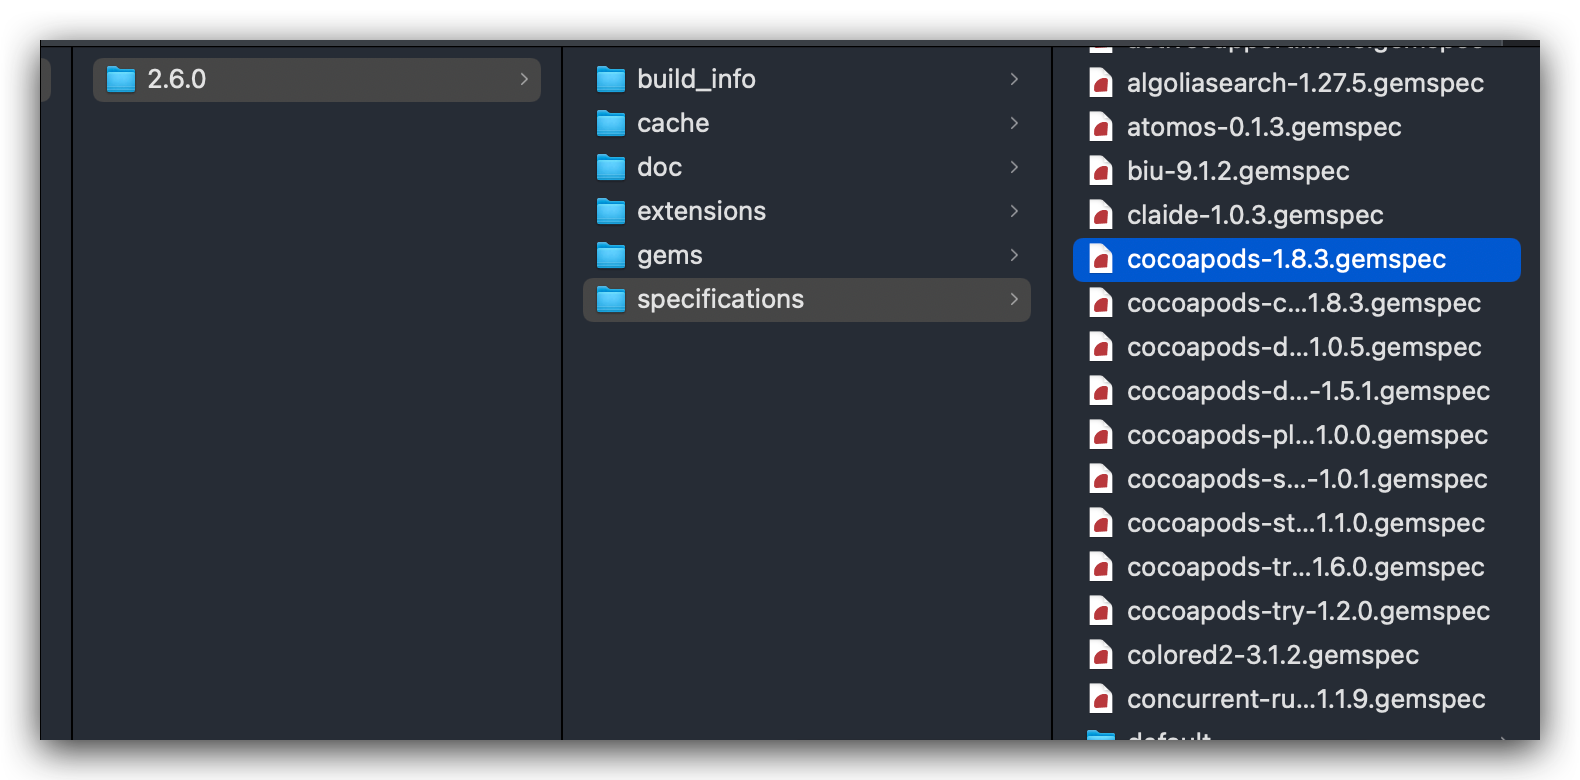The image size is (1580, 780).
Task: Select the concurrent-ru...1.1.9.gemspec file
Action: tap(1297, 699)
